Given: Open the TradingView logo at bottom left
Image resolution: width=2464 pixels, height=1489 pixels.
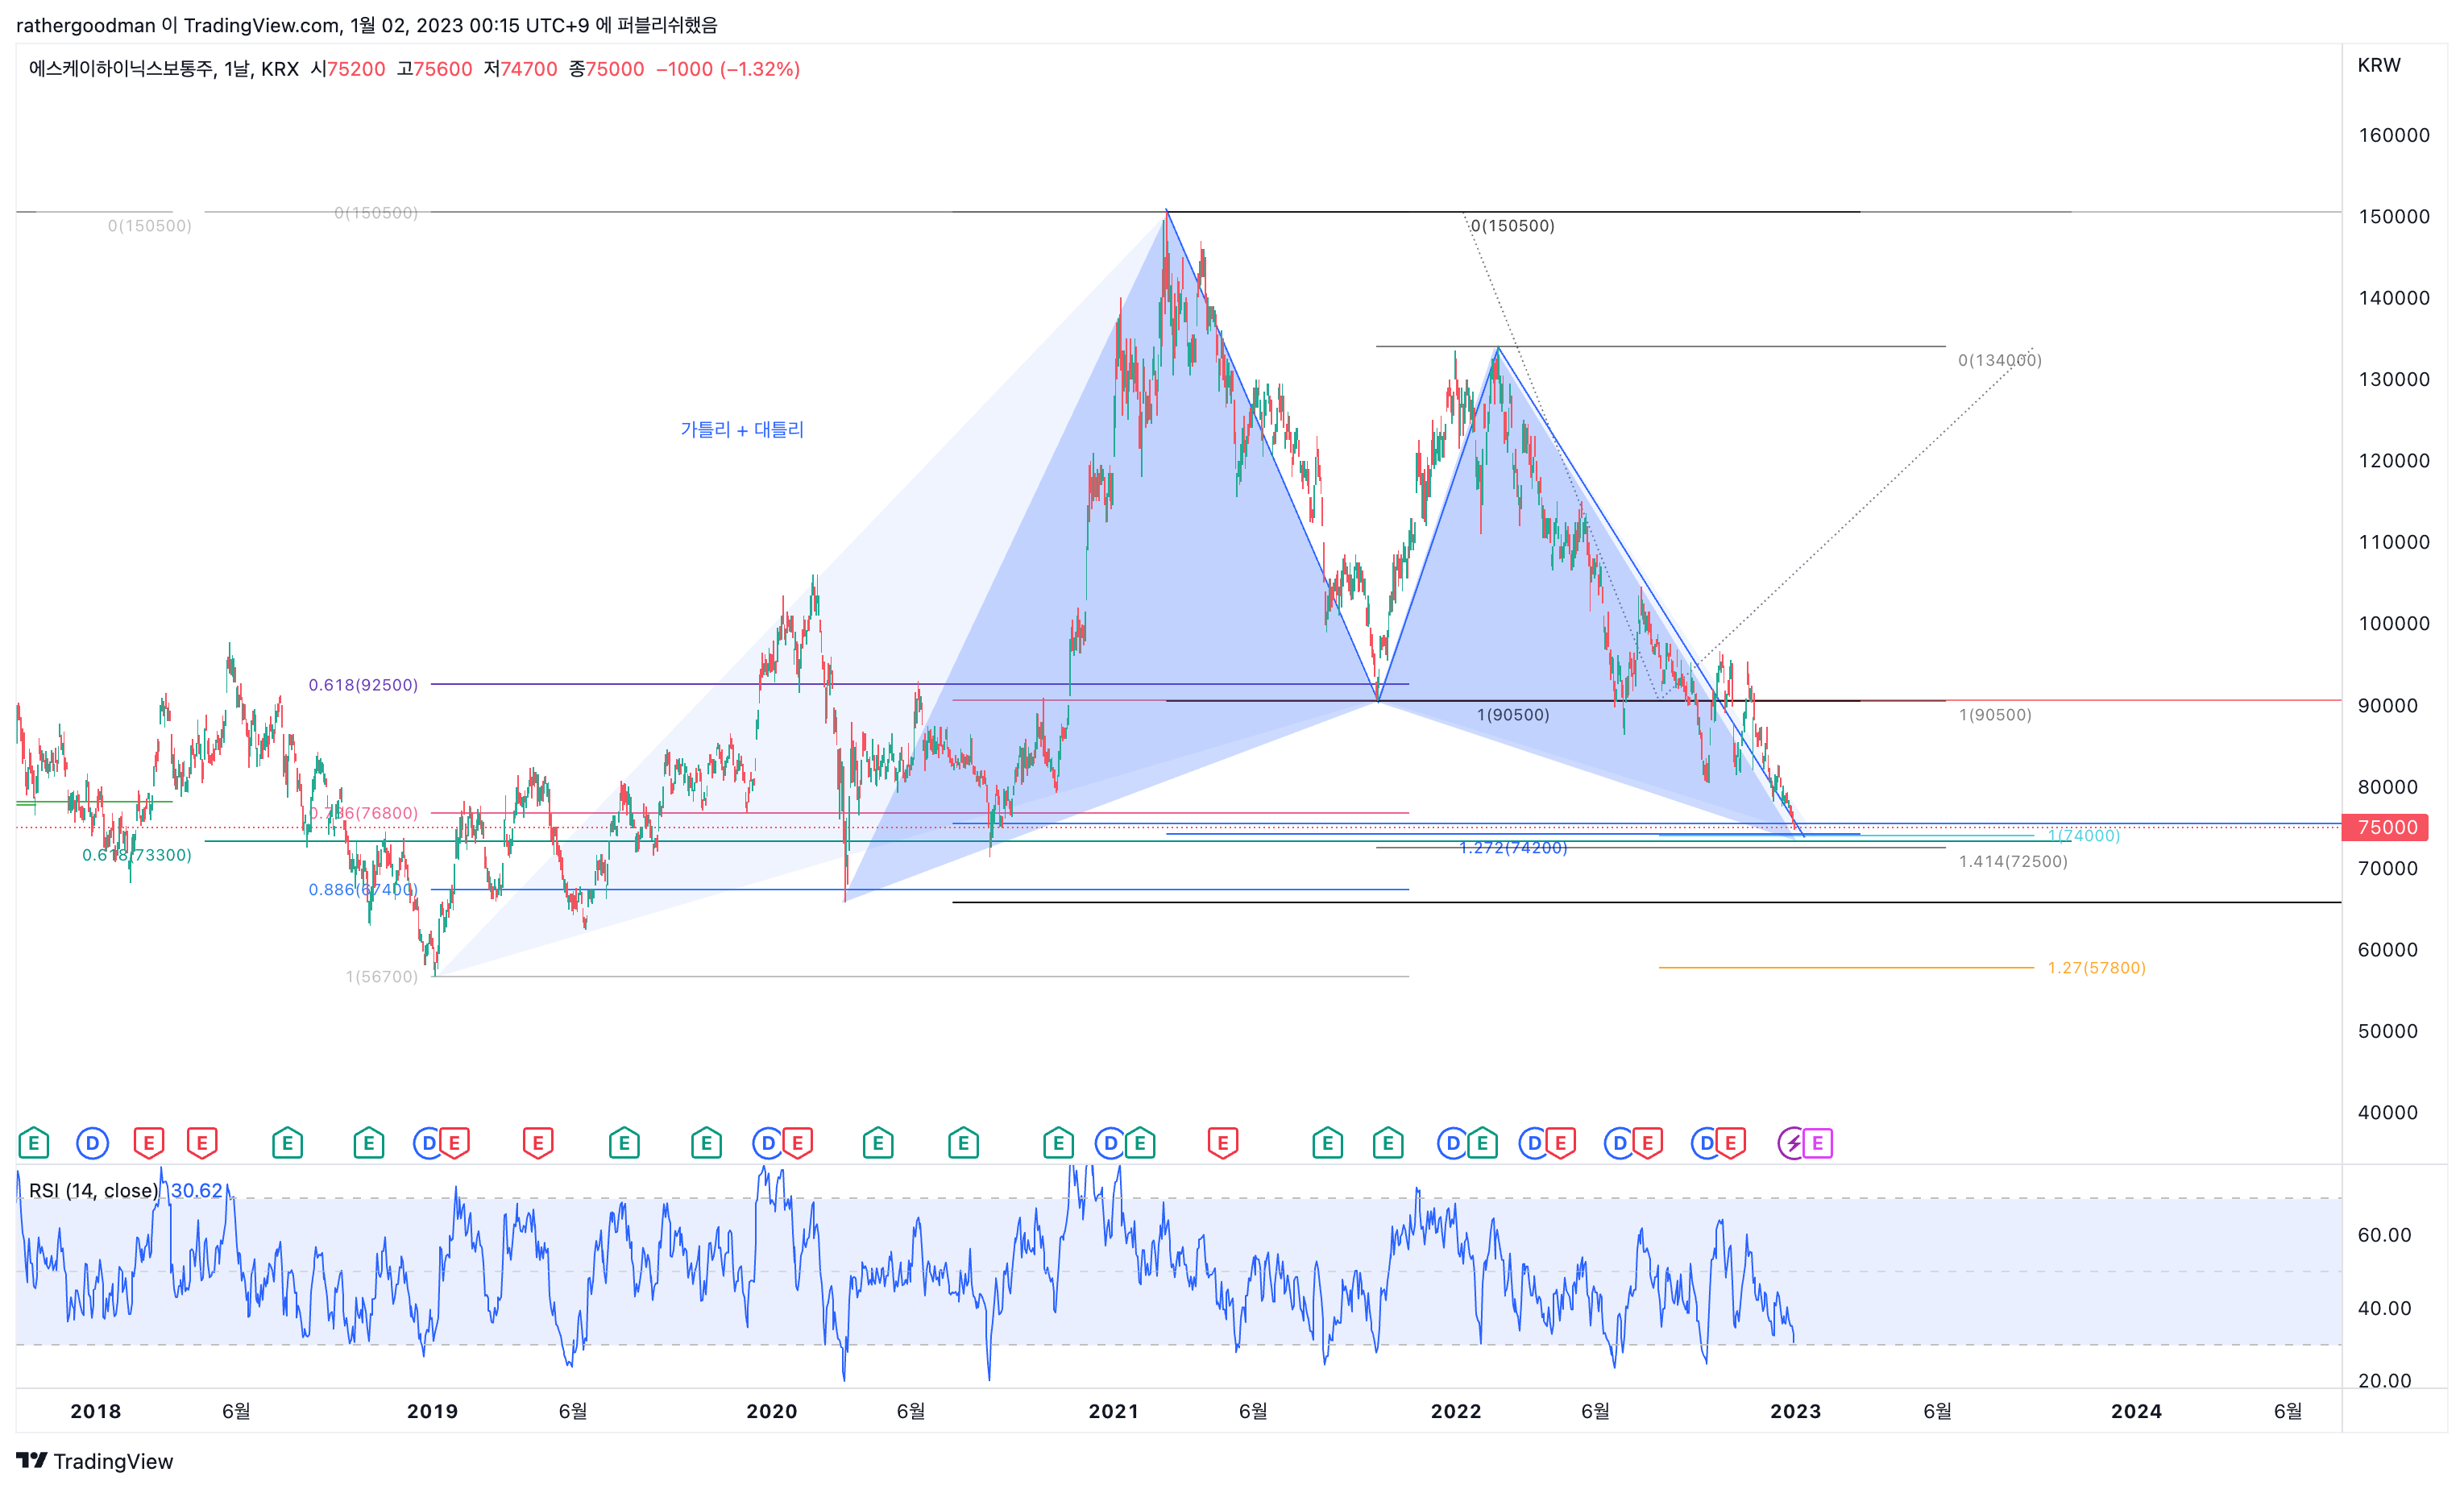Looking at the screenshot, I should coord(95,1461).
